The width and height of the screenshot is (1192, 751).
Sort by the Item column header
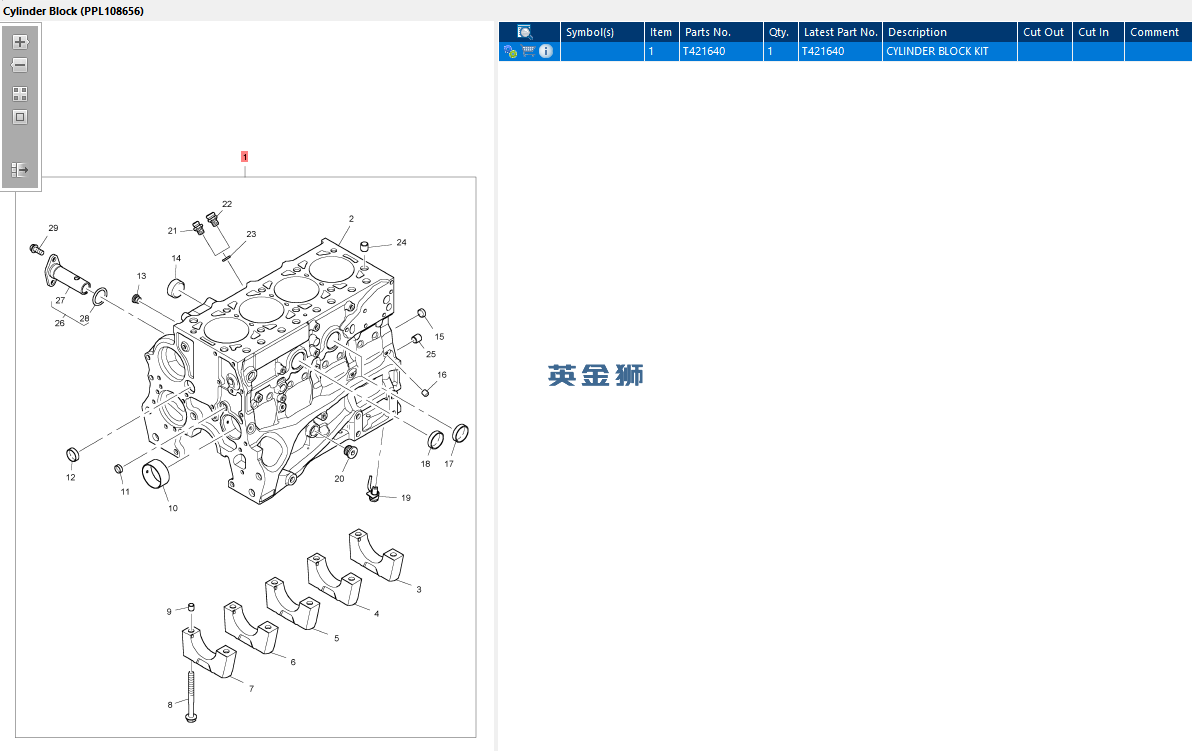point(661,32)
